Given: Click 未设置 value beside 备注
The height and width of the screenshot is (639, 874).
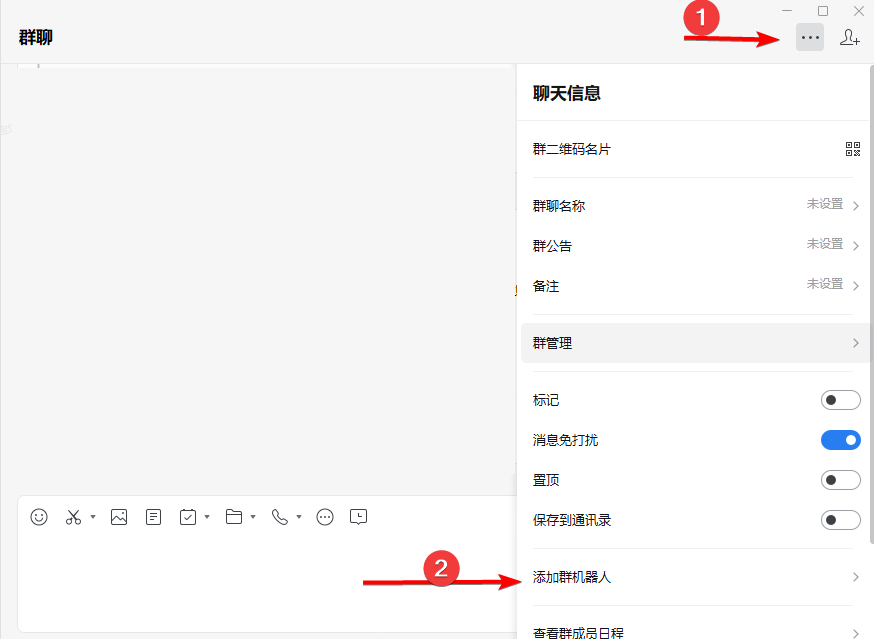Looking at the screenshot, I should click(824, 284).
